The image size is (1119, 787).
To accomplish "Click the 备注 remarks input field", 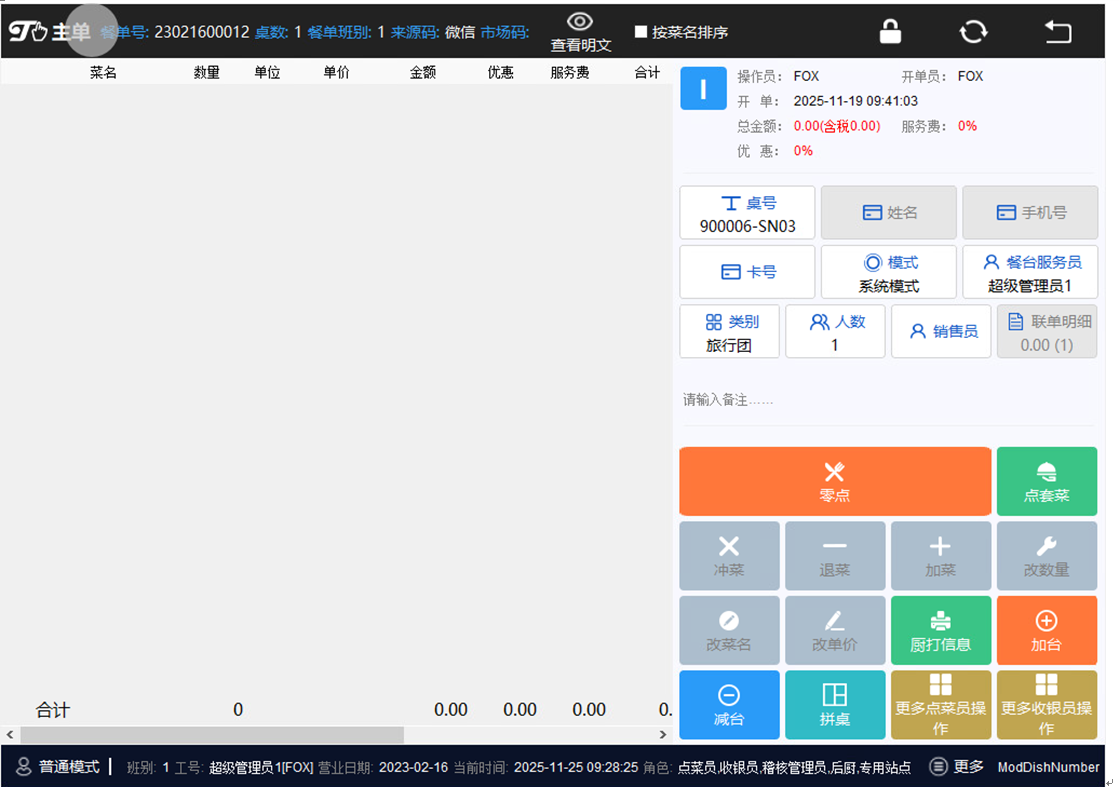I will point(885,400).
